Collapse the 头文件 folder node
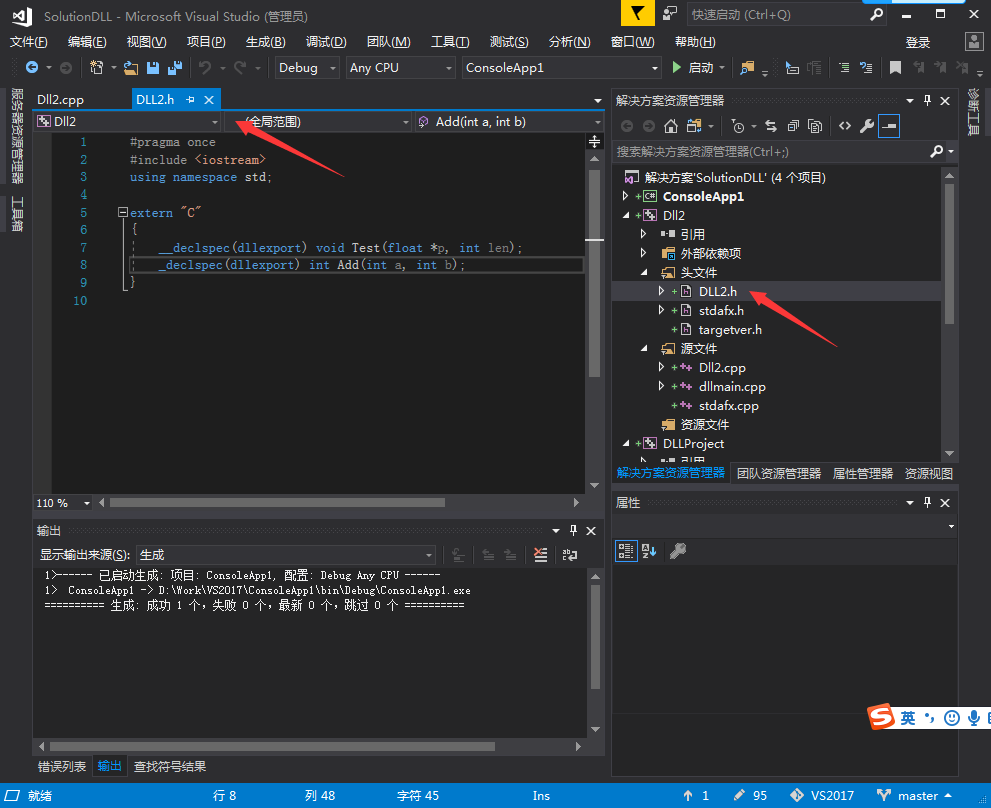The image size is (991, 808). tap(644, 272)
